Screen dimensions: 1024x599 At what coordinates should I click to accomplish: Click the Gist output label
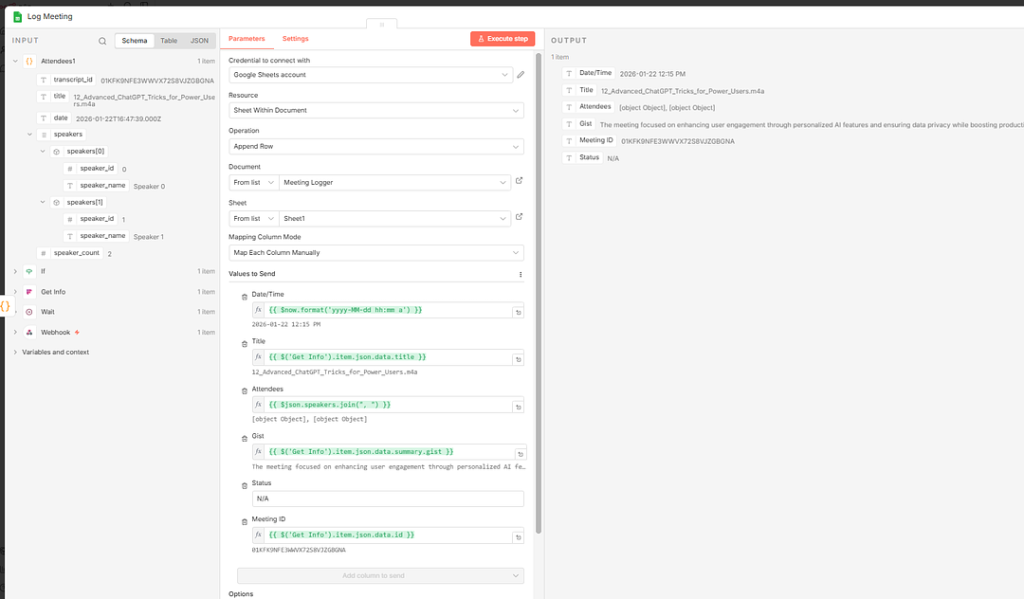coord(585,123)
